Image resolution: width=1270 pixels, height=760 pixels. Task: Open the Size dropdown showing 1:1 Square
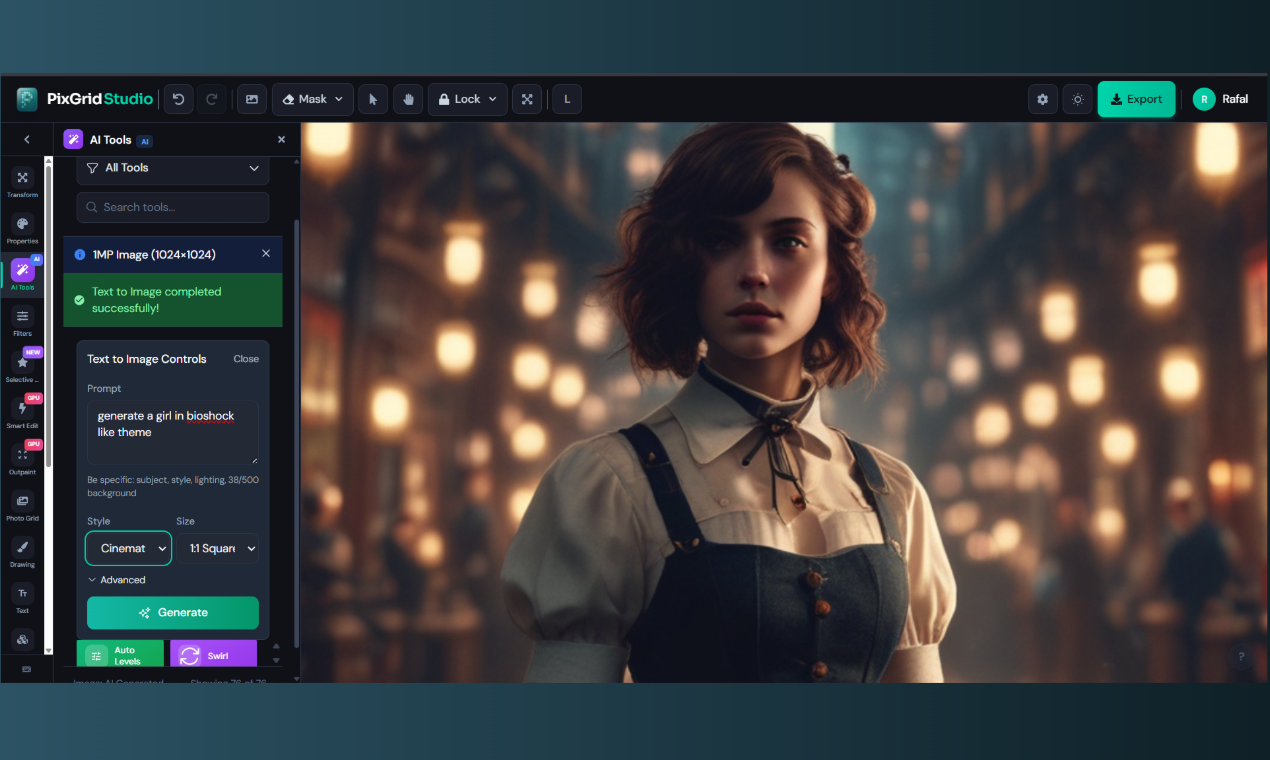tap(218, 548)
